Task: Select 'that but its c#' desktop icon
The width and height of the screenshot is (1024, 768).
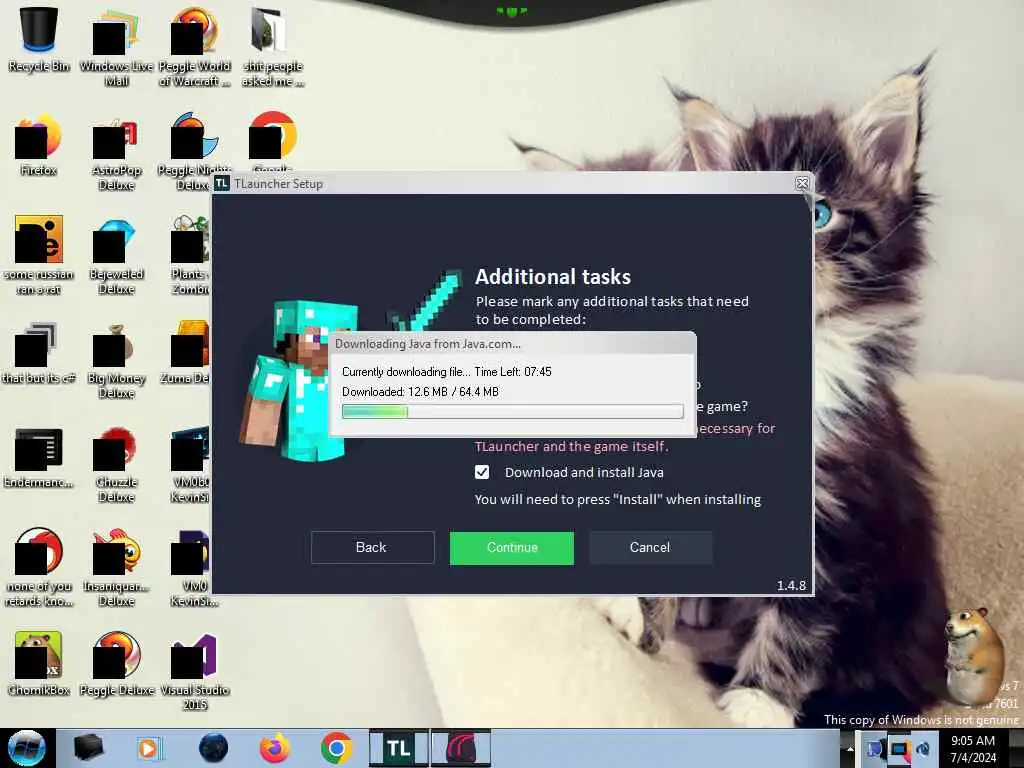Action: click(x=39, y=353)
